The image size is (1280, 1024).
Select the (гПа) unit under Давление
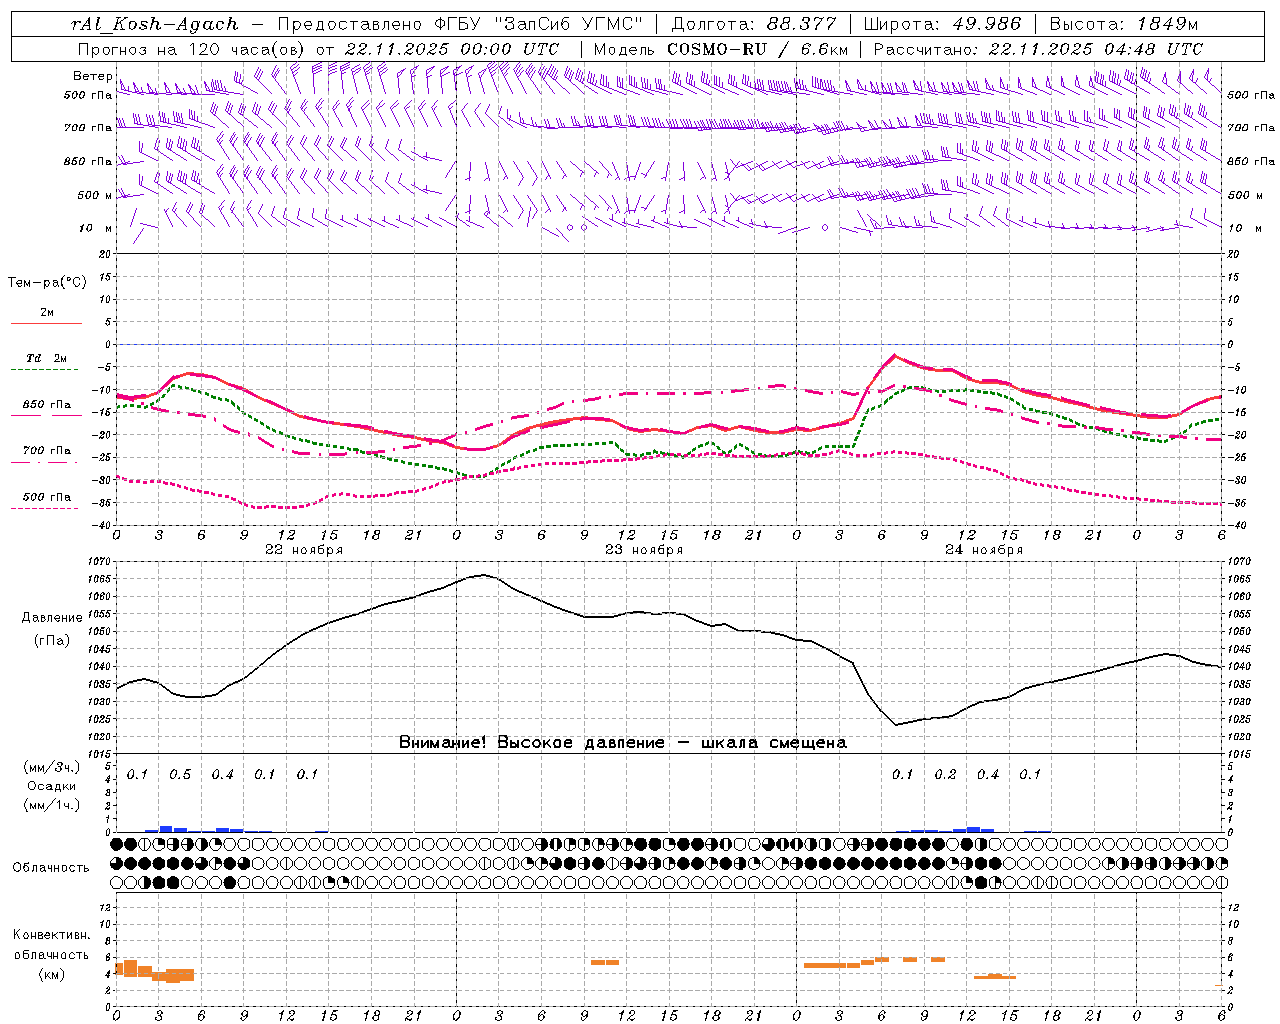pos(52,641)
